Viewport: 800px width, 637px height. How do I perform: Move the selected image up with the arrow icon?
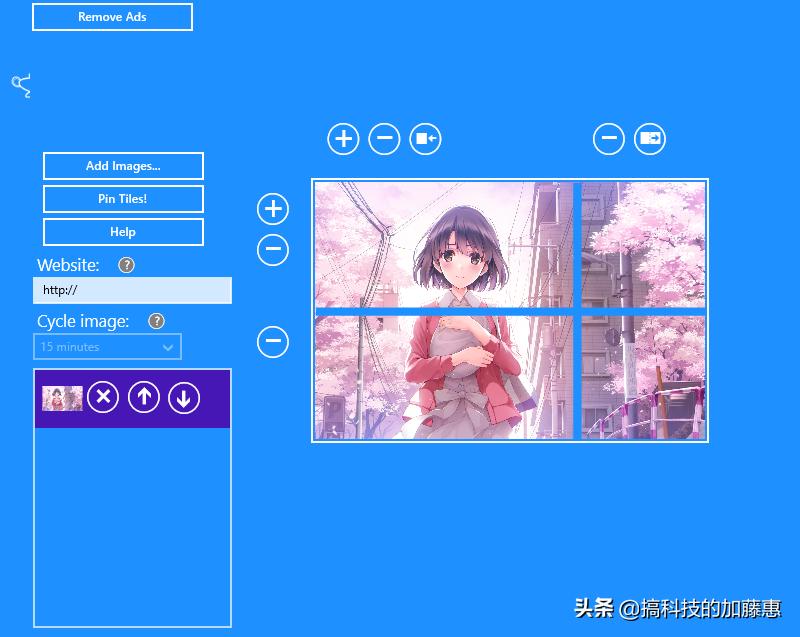pyautogui.click(x=143, y=397)
